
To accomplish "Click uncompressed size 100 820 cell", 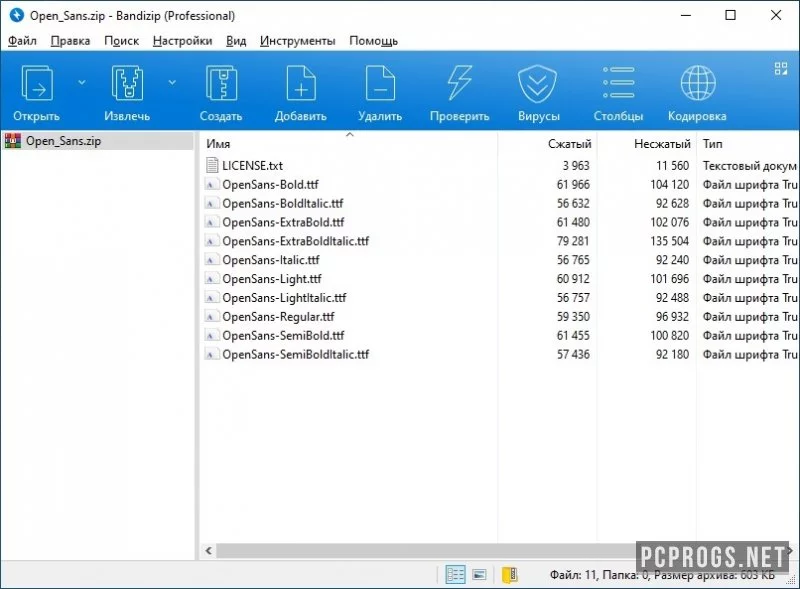I will click(x=669, y=335).
